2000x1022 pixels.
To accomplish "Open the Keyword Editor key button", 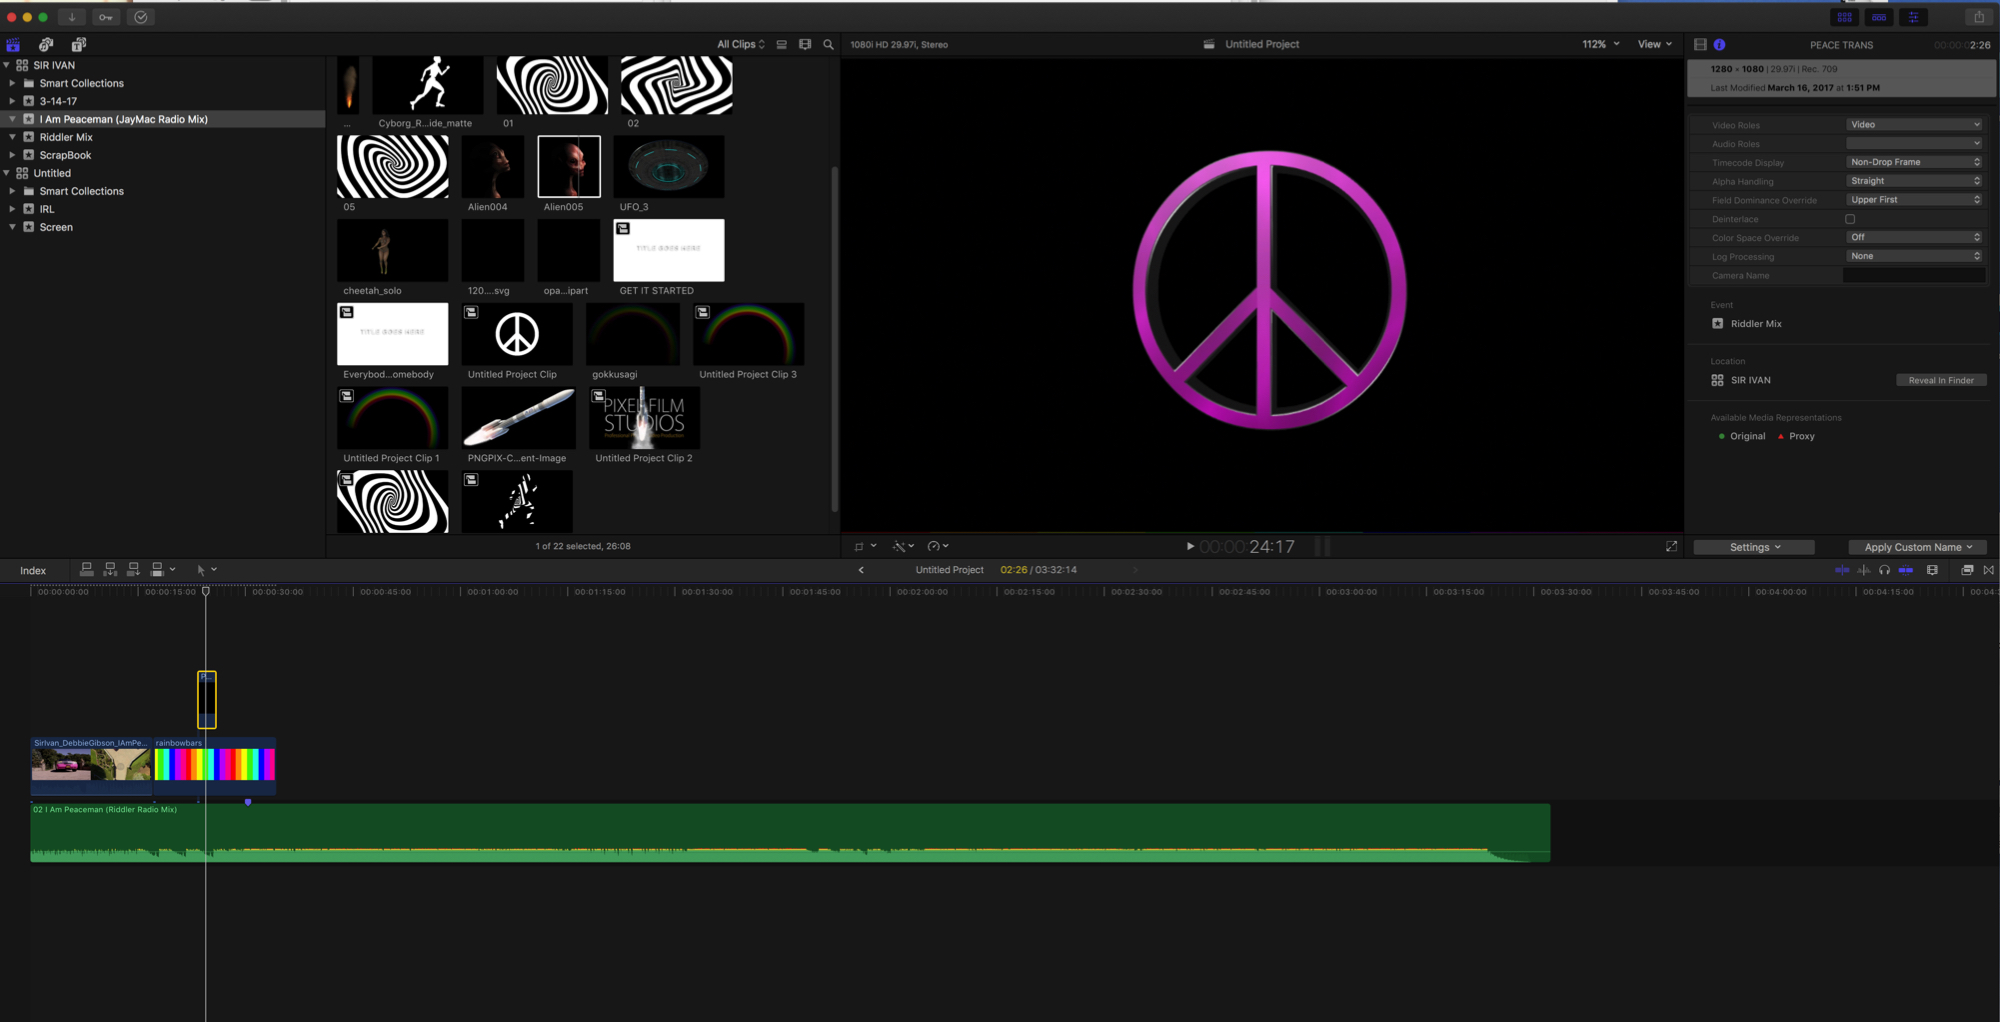I will (105, 17).
